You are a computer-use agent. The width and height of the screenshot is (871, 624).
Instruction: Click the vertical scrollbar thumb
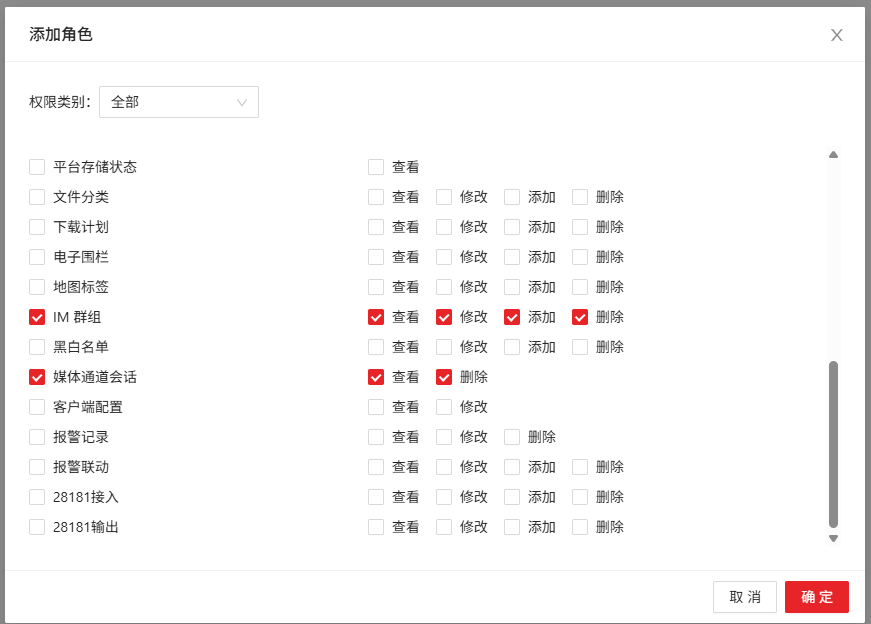(833, 444)
